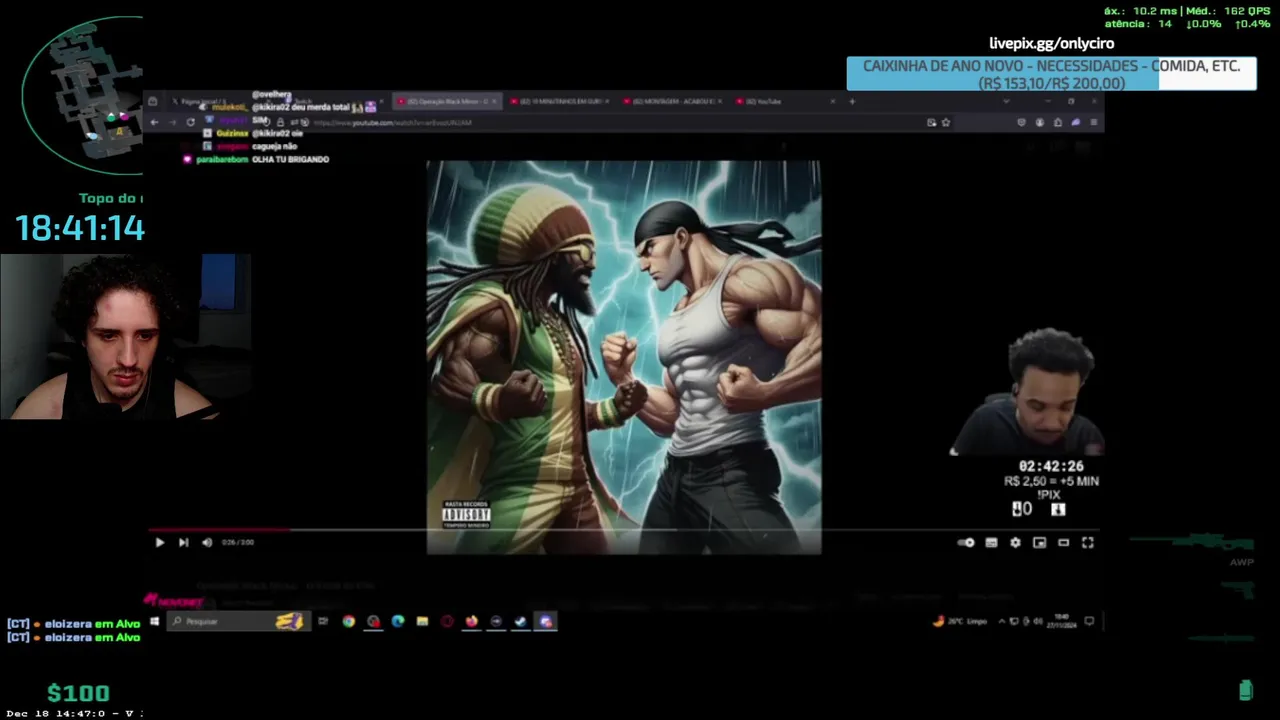Mute the YouTube player volume

pos(207,542)
